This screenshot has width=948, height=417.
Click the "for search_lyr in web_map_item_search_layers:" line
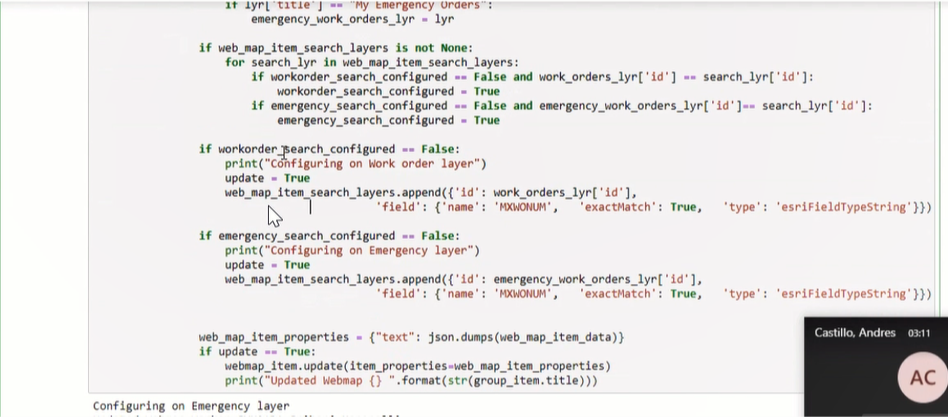pyautogui.click(x=372, y=62)
